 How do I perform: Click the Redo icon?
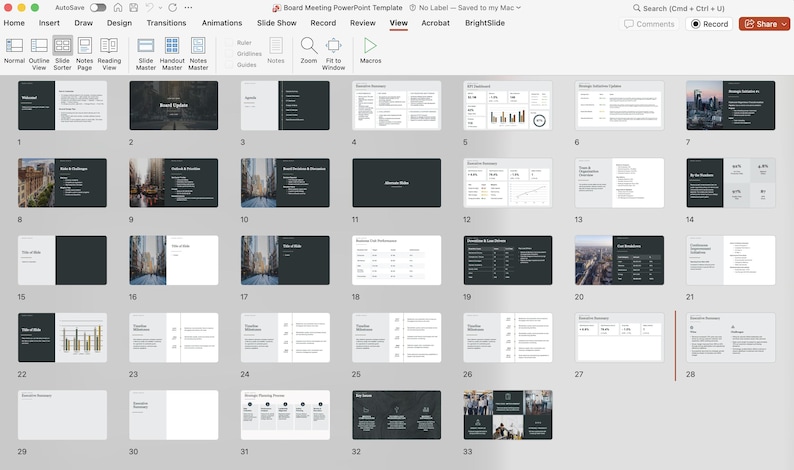click(x=173, y=8)
